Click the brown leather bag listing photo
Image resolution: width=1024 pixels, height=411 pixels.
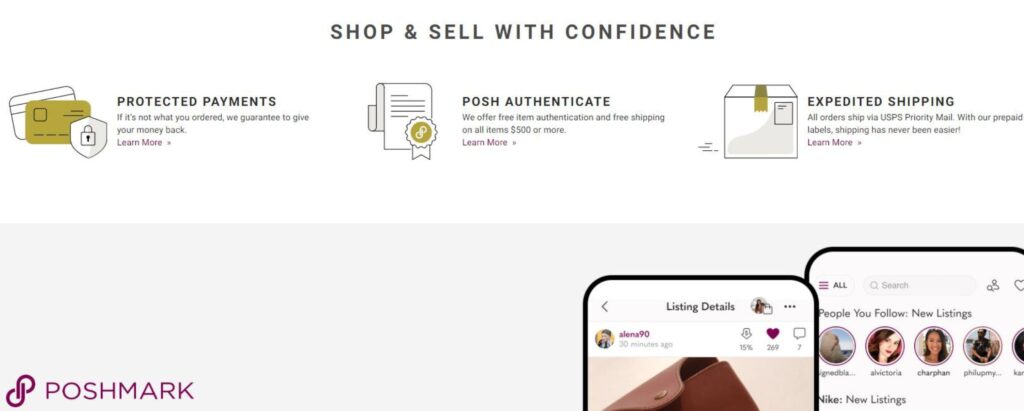[697, 384]
